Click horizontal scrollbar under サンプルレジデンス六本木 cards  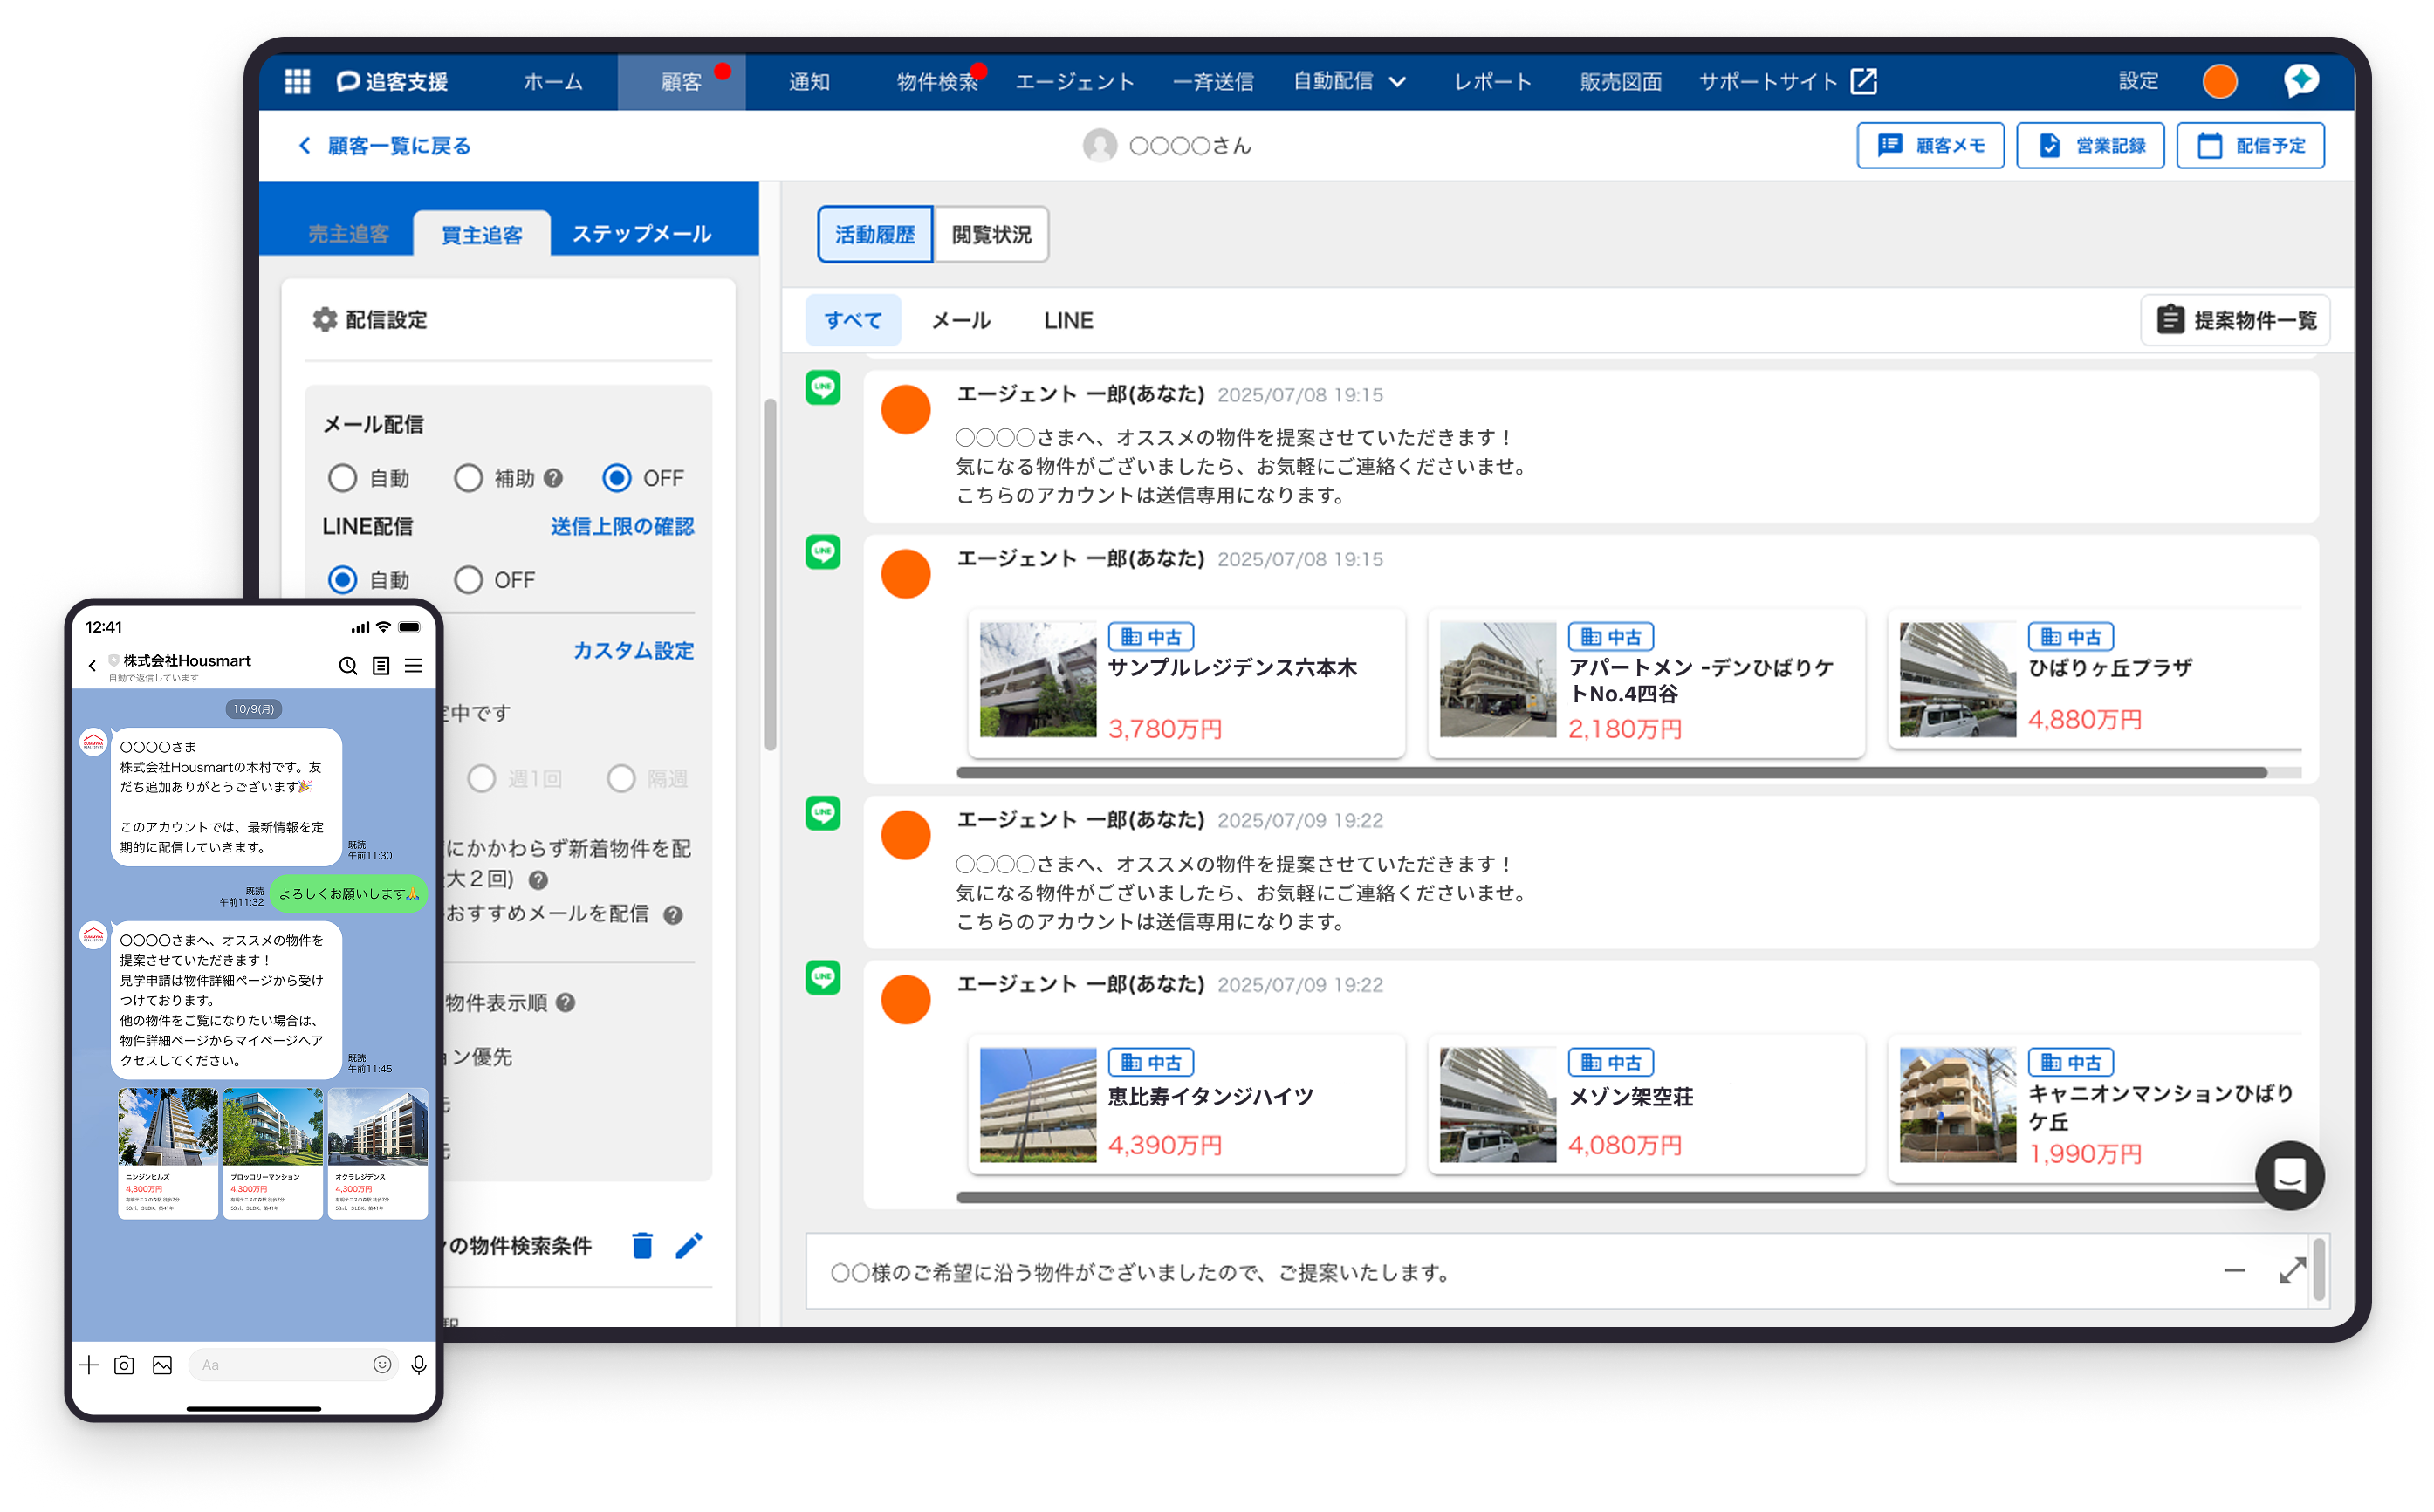click(x=1610, y=773)
